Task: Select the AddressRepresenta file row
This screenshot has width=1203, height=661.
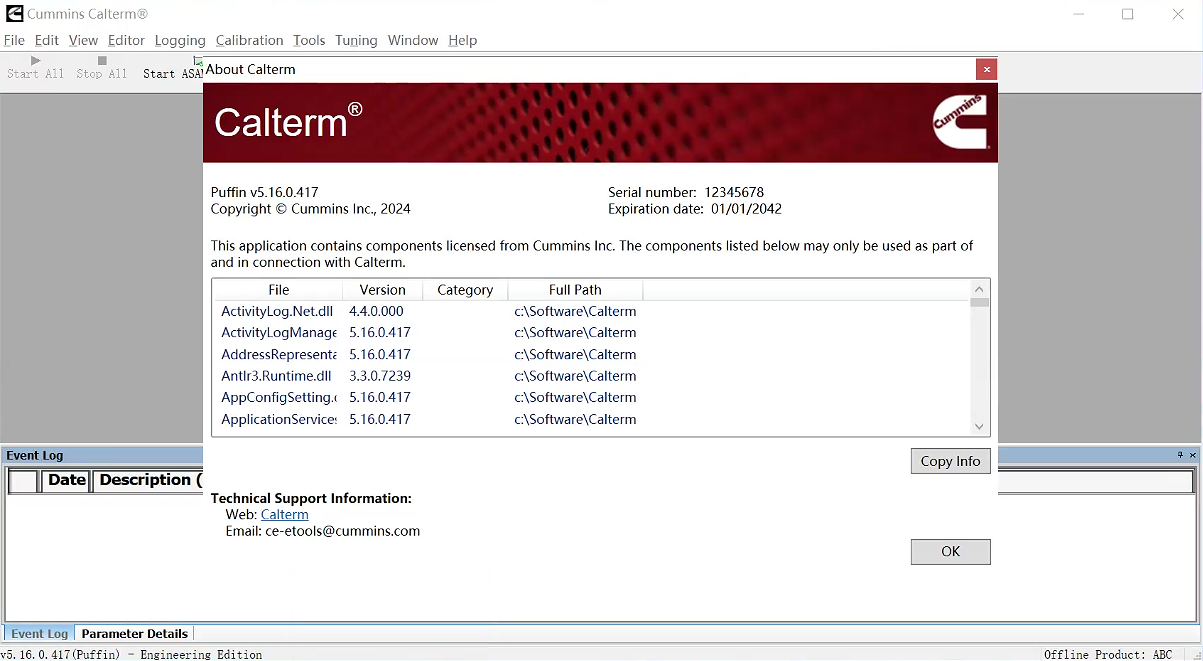Action: [x=279, y=355]
